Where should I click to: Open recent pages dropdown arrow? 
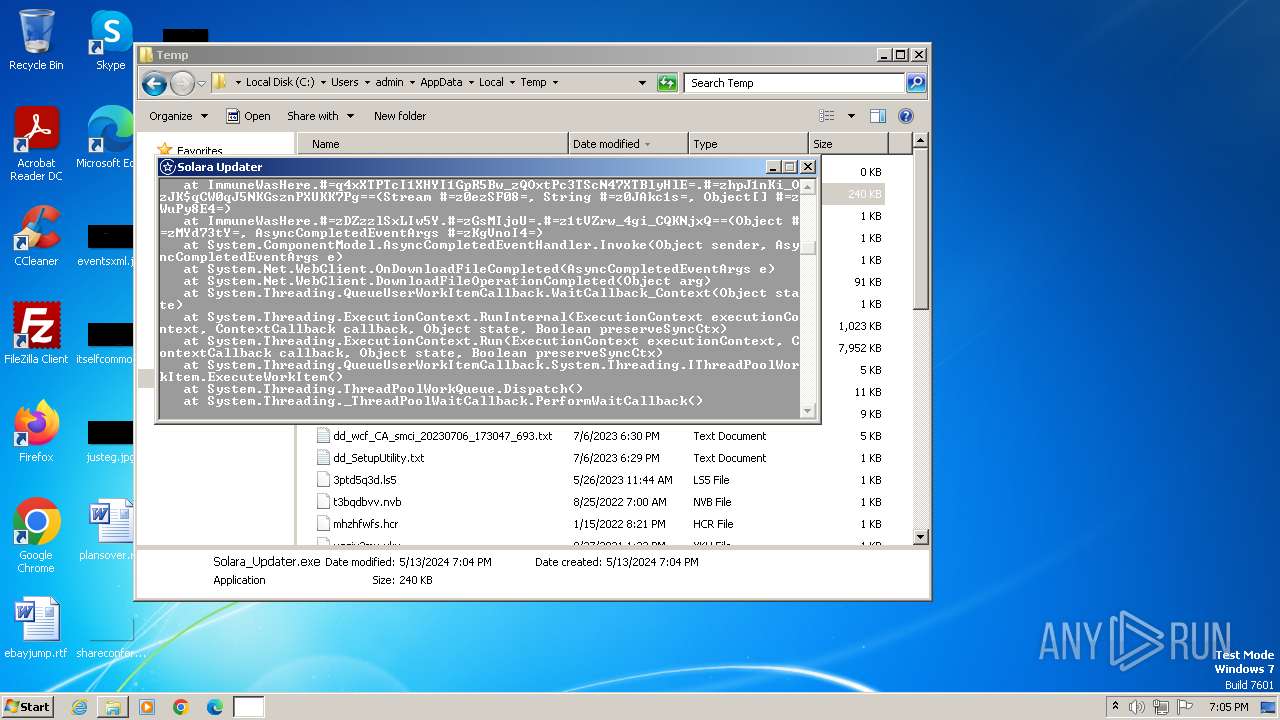point(201,83)
